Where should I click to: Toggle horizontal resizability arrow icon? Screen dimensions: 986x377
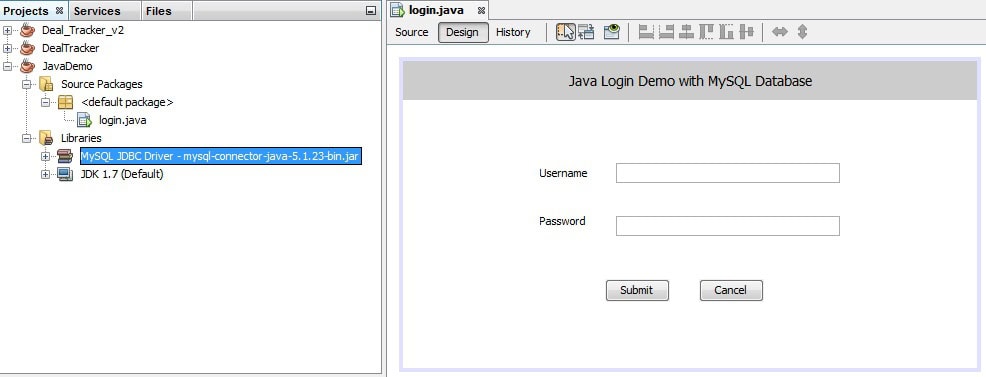(x=780, y=32)
